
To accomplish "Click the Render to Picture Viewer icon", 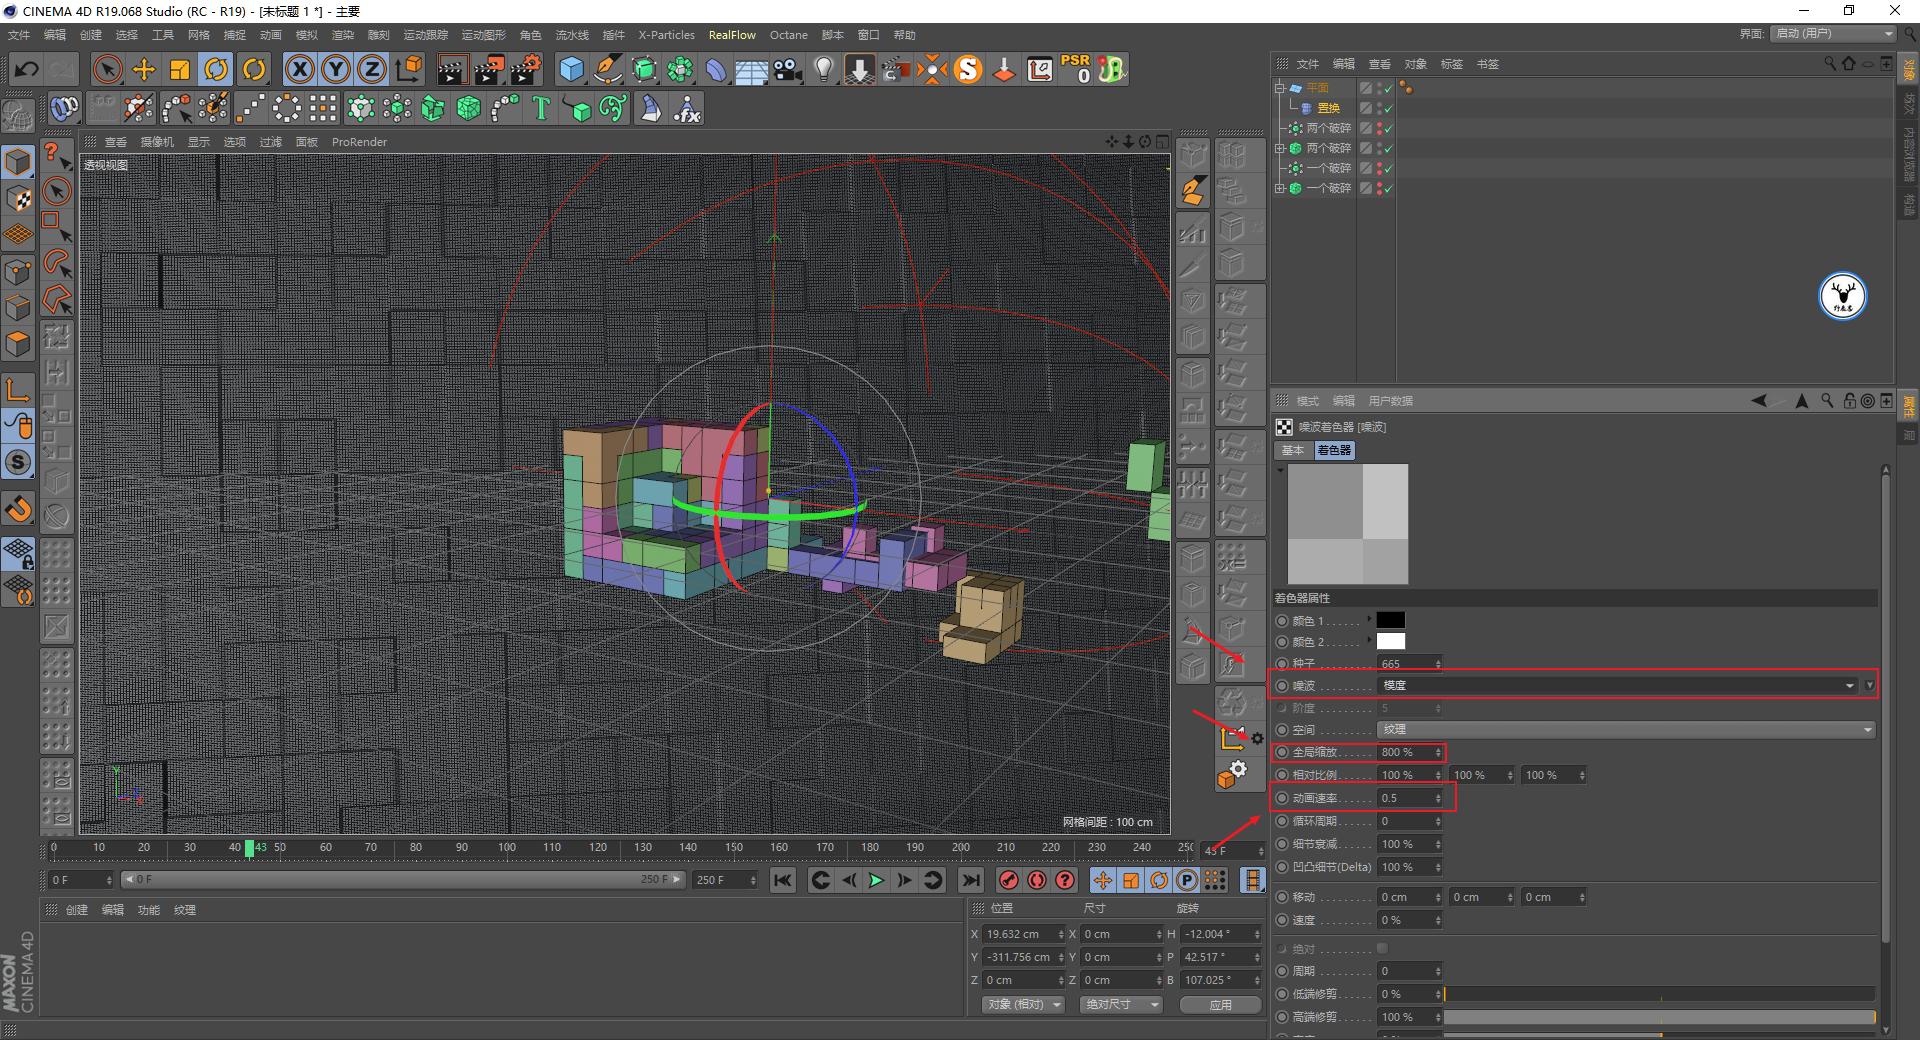I will pos(489,69).
